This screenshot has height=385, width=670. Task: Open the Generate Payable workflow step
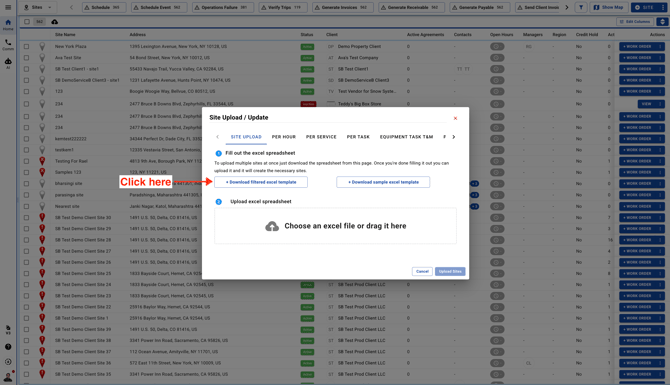(480, 7)
